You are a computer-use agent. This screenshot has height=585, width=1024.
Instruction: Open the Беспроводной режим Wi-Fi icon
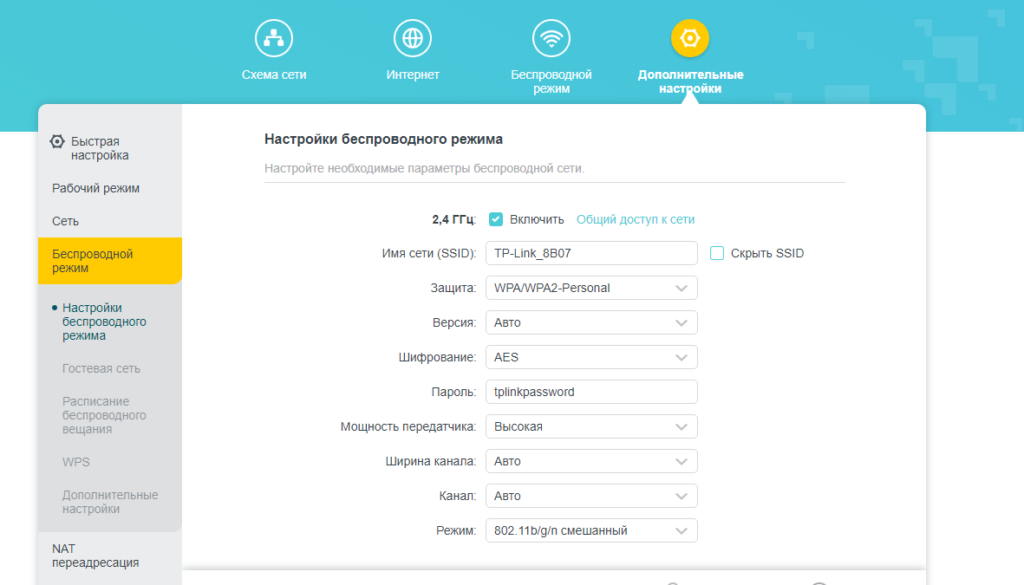point(551,39)
